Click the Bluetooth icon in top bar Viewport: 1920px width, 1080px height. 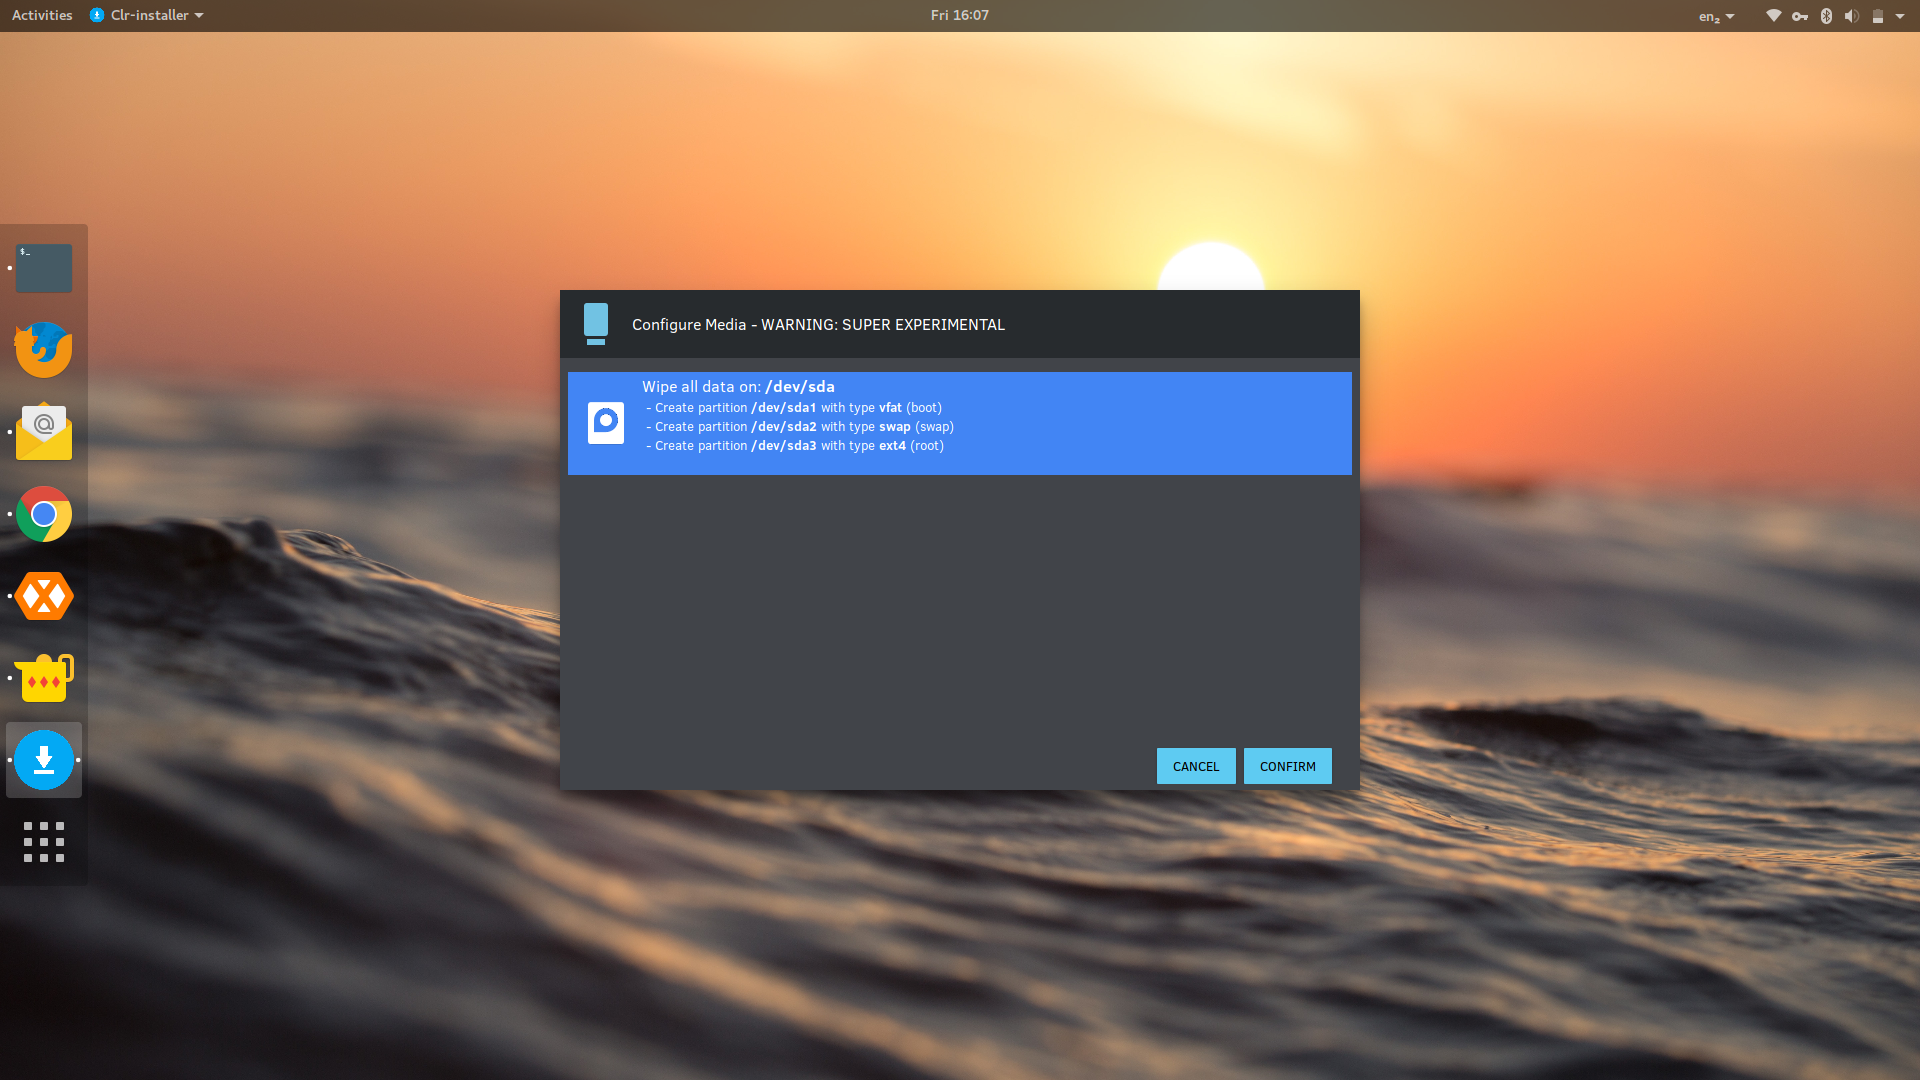click(1826, 15)
